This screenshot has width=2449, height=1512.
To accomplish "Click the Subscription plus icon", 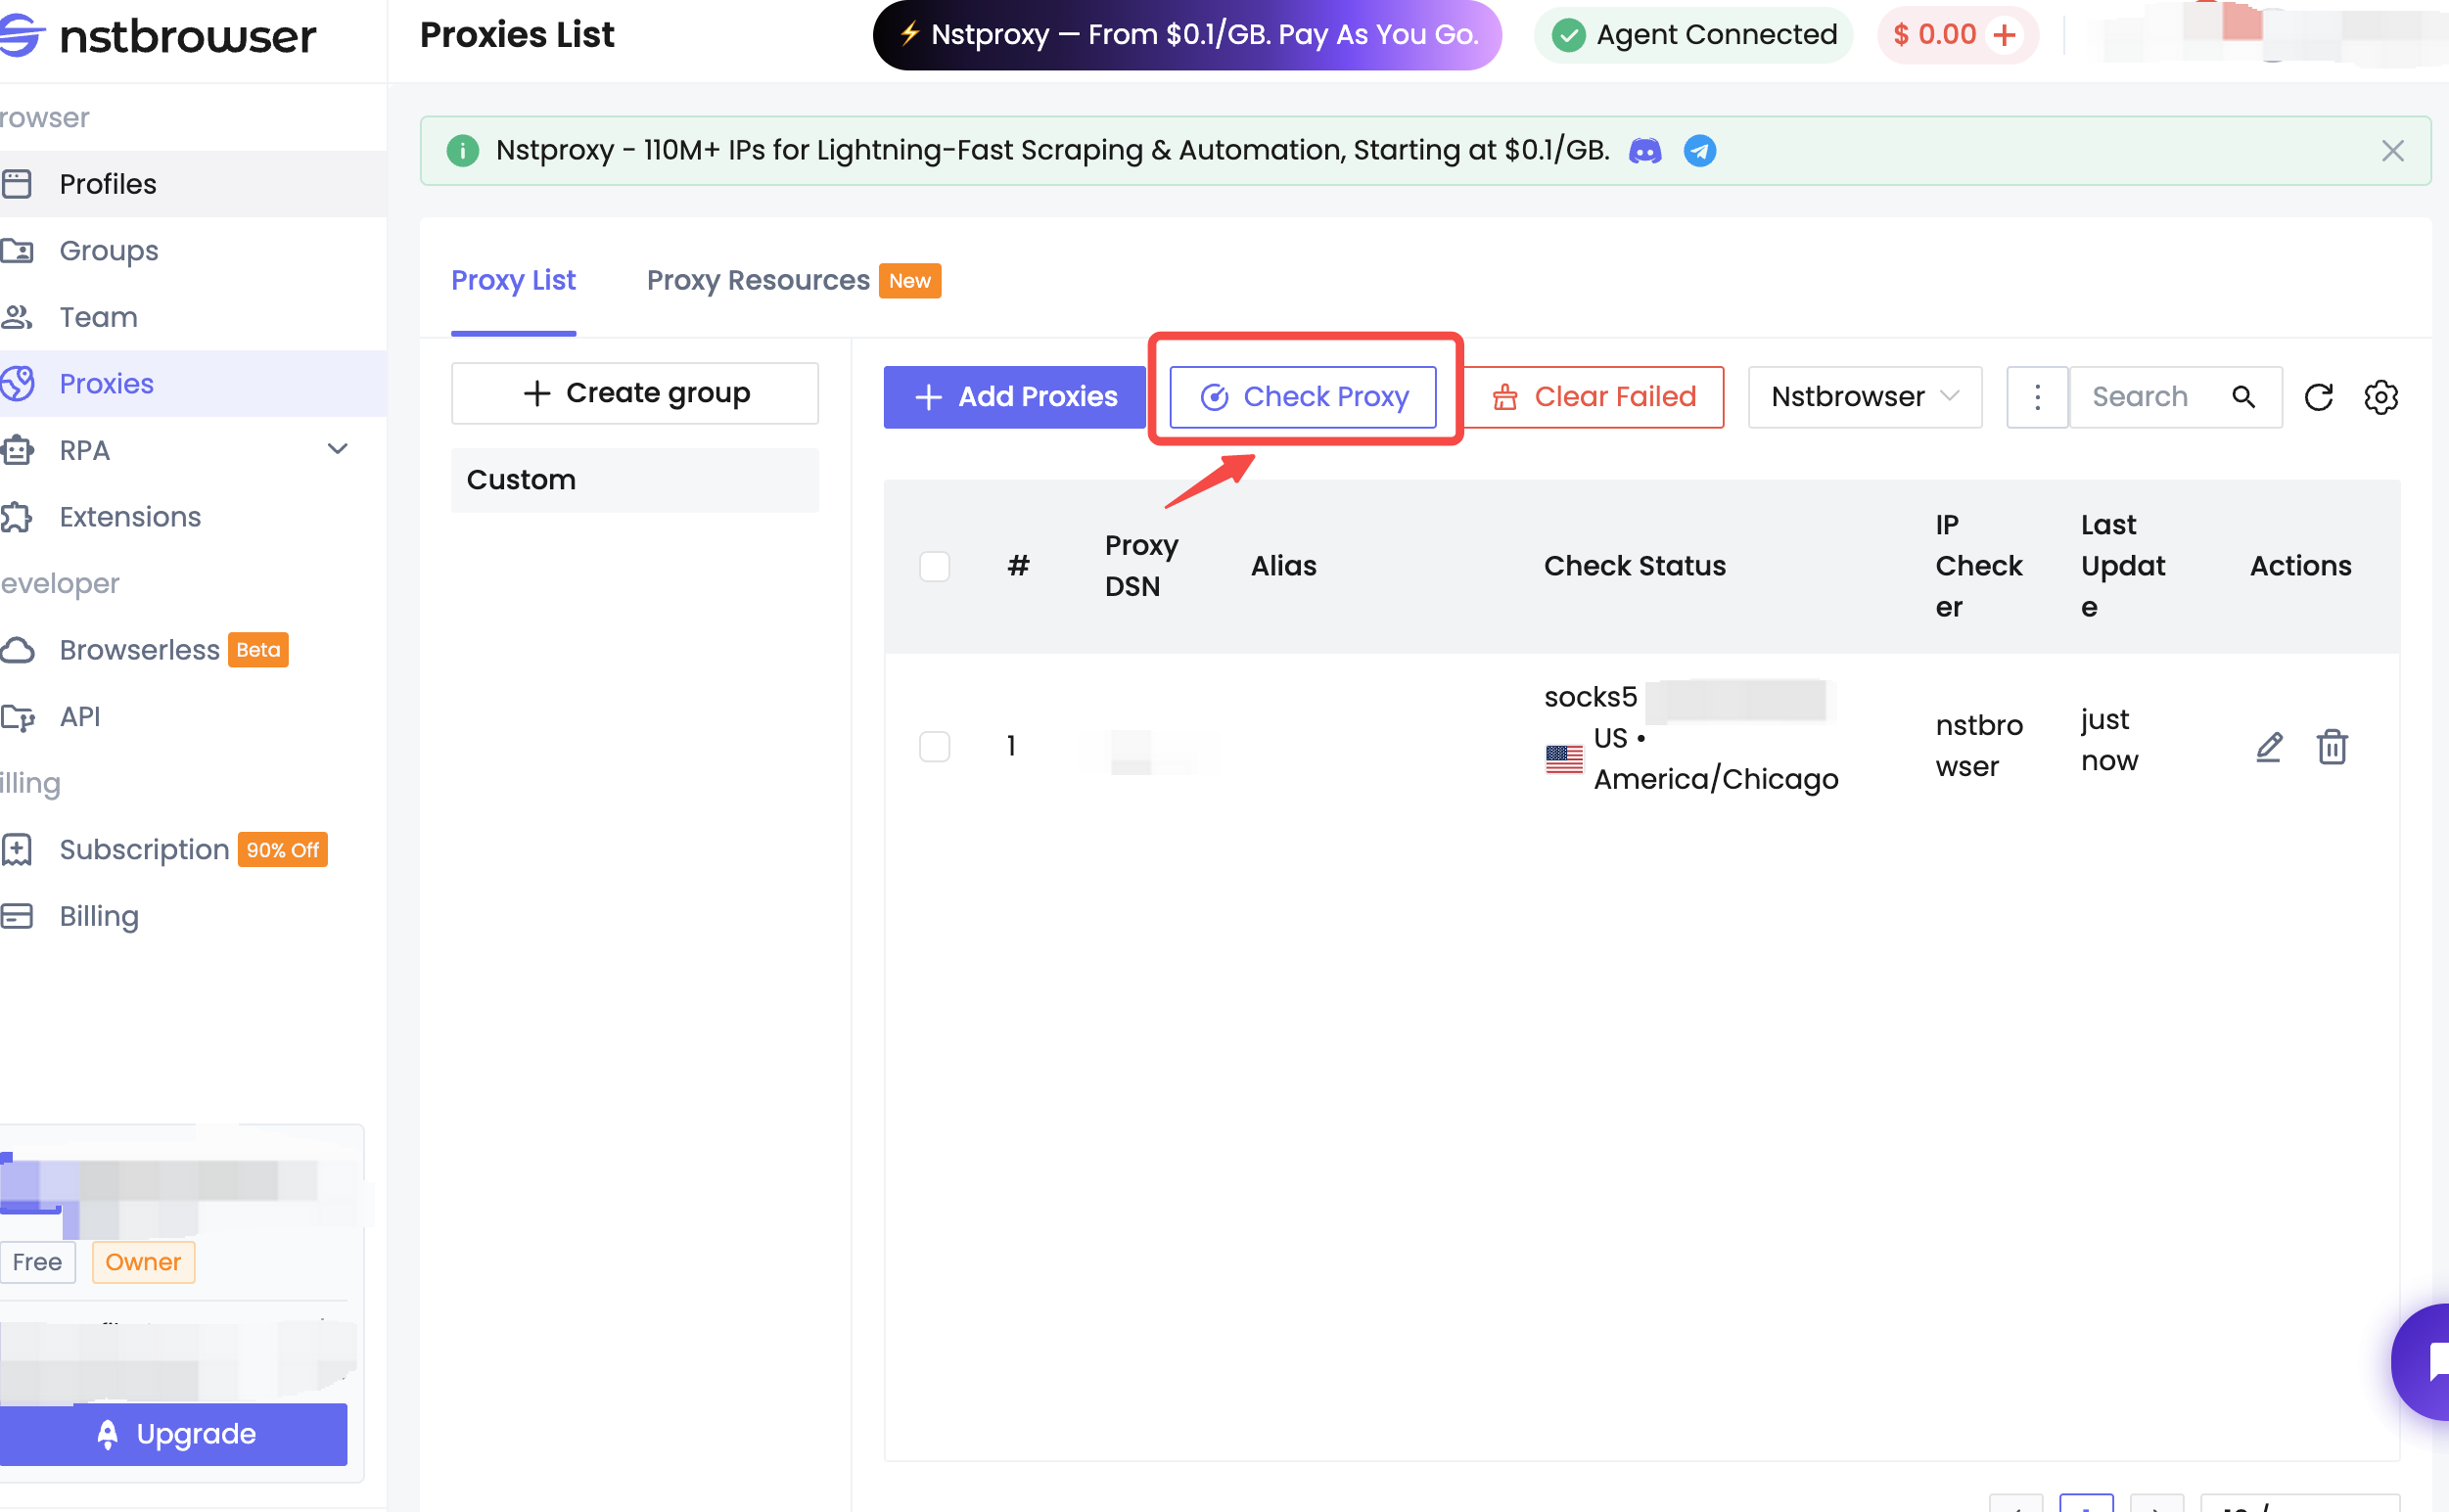I will [x=17, y=850].
